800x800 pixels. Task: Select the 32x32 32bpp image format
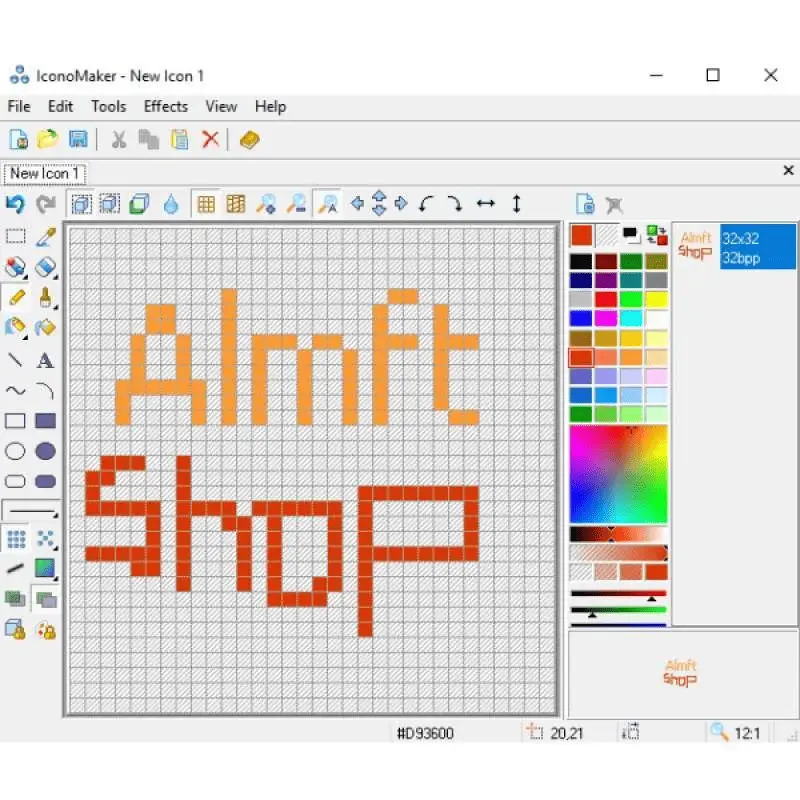tap(758, 248)
